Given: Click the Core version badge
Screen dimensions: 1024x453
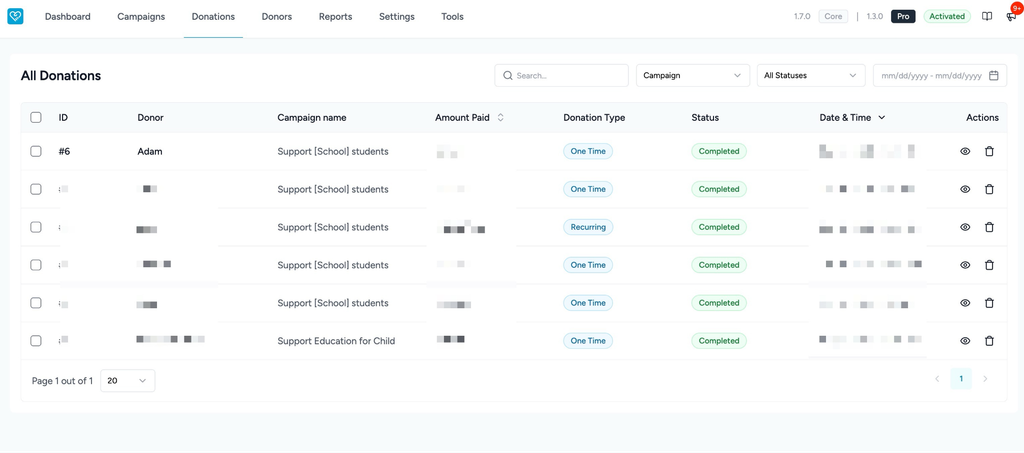Looking at the screenshot, I should 833,17.
